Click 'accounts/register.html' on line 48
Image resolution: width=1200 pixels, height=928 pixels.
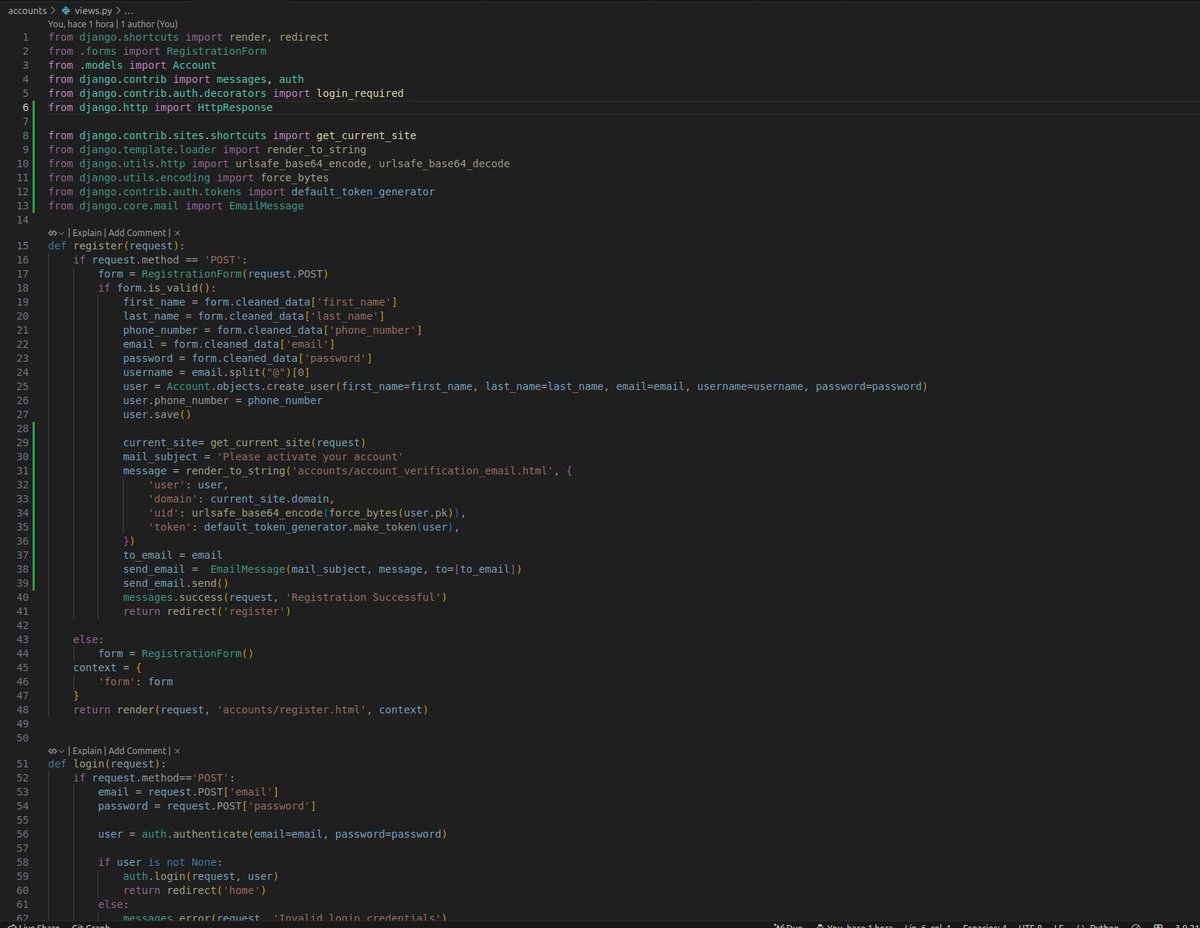coord(291,709)
